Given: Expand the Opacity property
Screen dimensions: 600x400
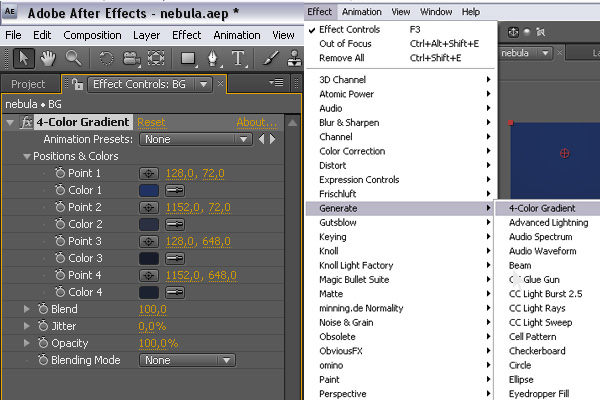Looking at the screenshot, I should point(26,343).
